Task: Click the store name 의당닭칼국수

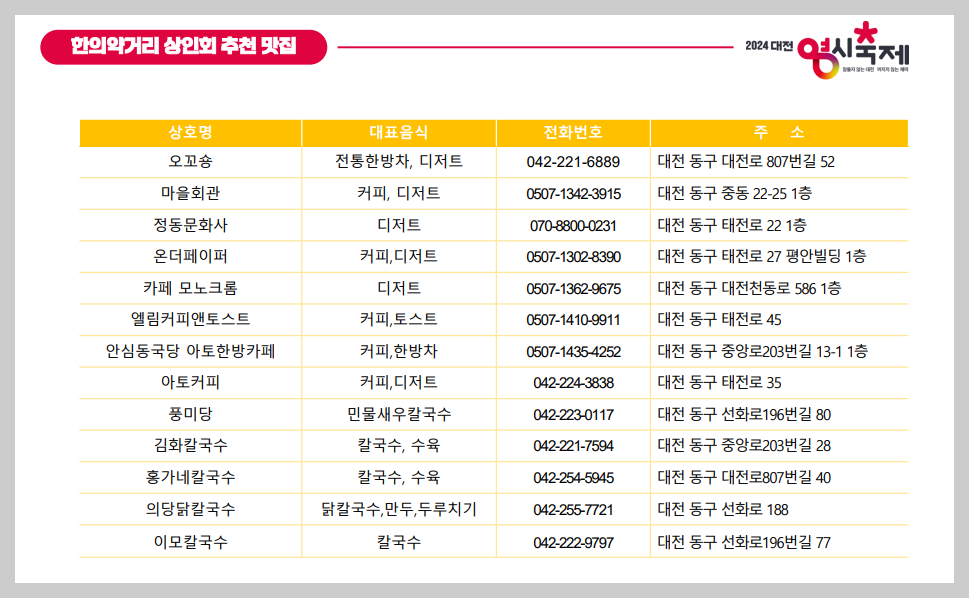Action: click(x=190, y=509)
